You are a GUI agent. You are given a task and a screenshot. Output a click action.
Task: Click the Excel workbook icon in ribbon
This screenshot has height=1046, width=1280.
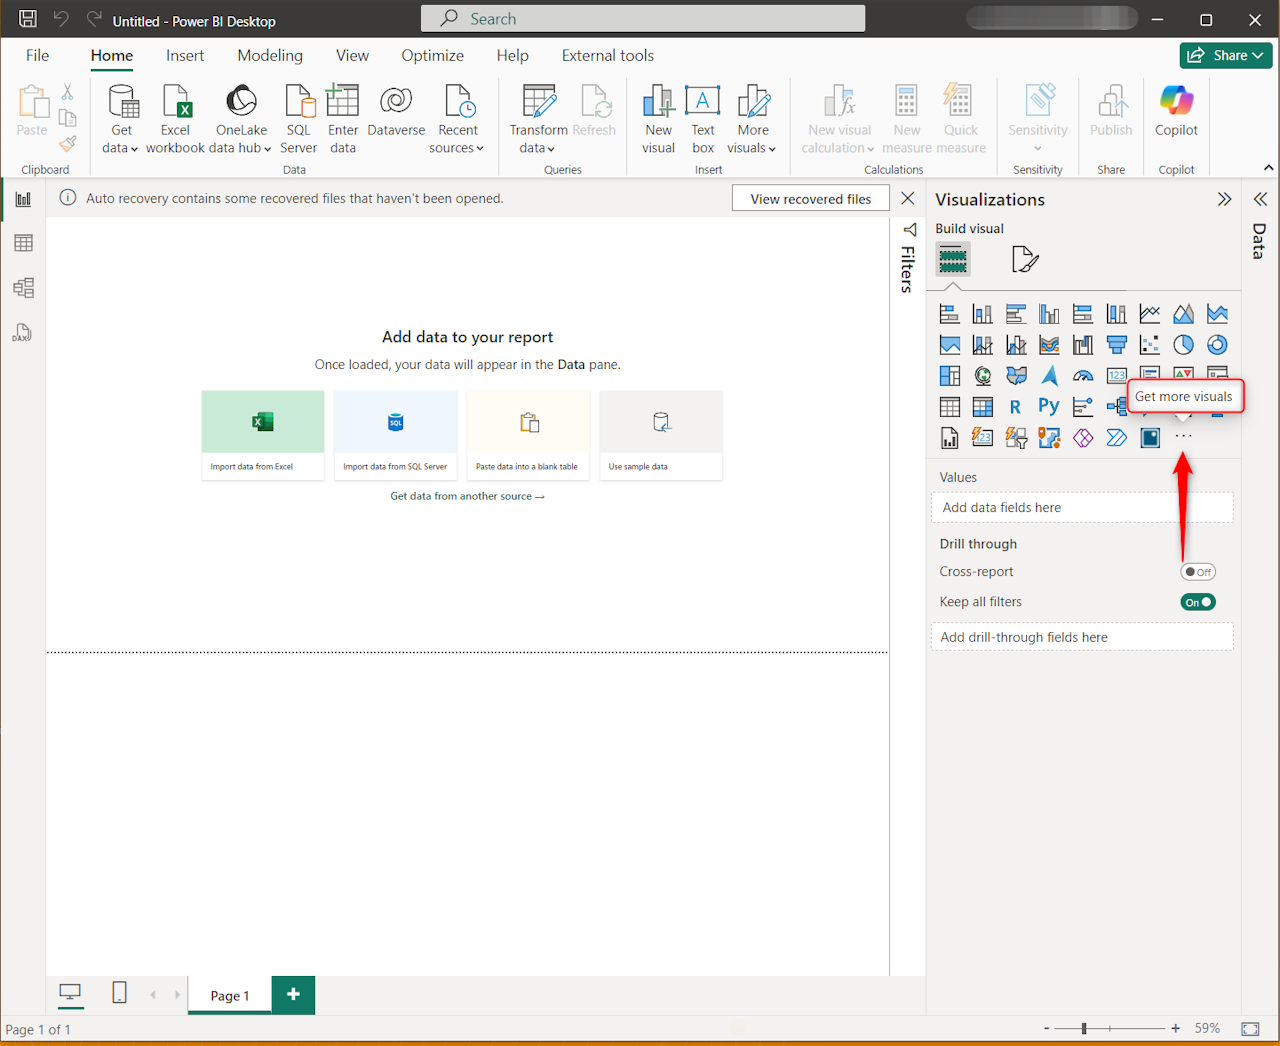coord(175,102)
